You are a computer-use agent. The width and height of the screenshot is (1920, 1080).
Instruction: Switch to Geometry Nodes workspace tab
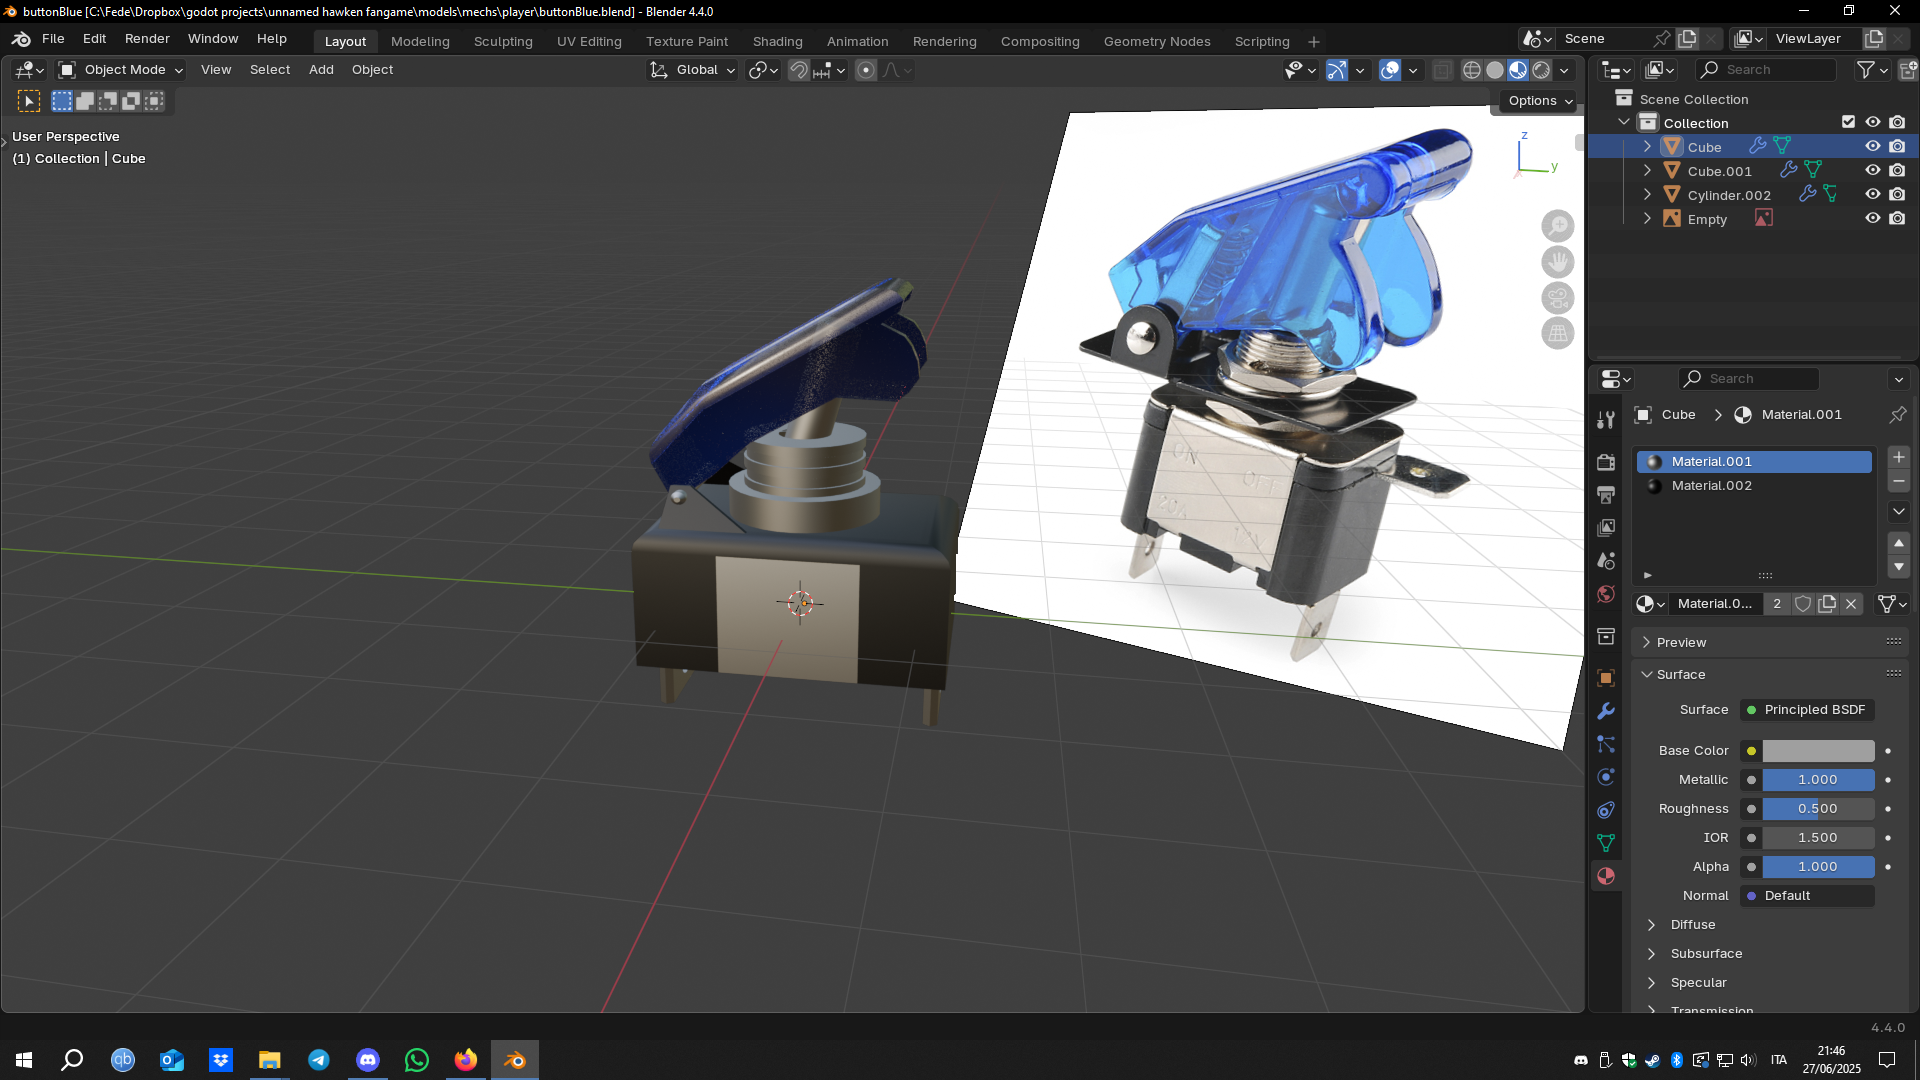pos(1157,42)
